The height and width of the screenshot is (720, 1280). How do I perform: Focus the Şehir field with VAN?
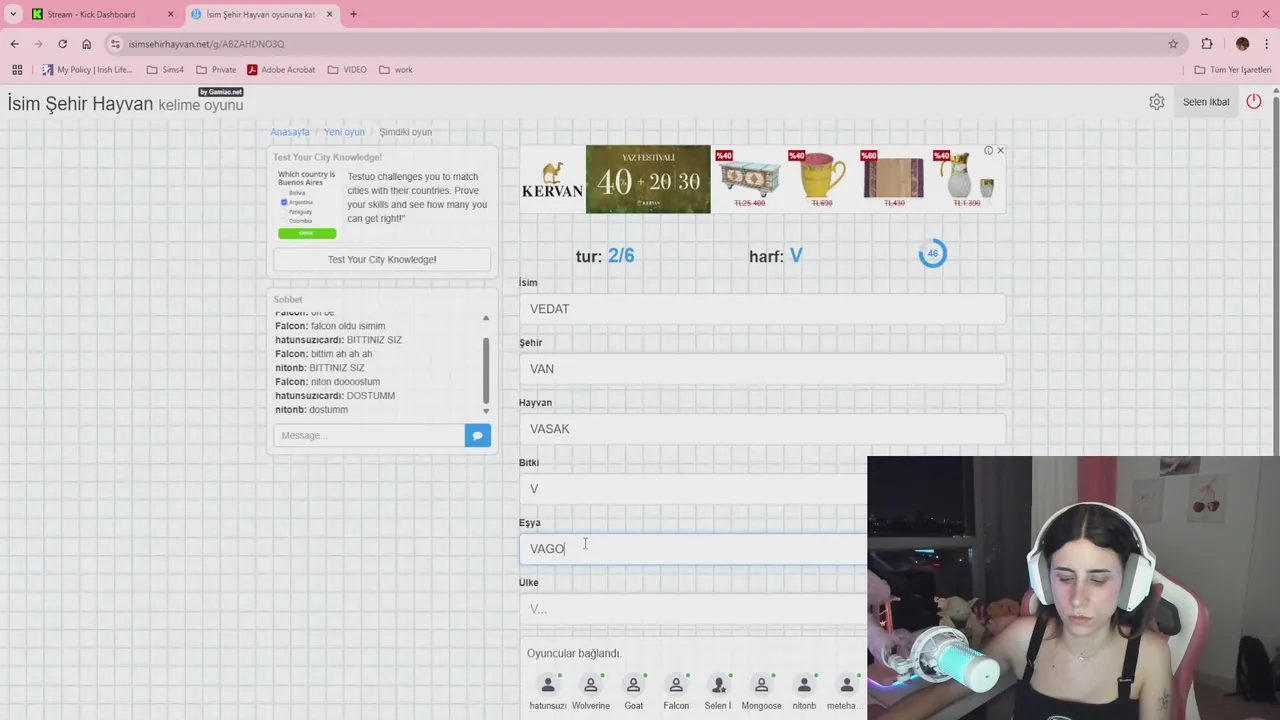[x=762, y=369]
